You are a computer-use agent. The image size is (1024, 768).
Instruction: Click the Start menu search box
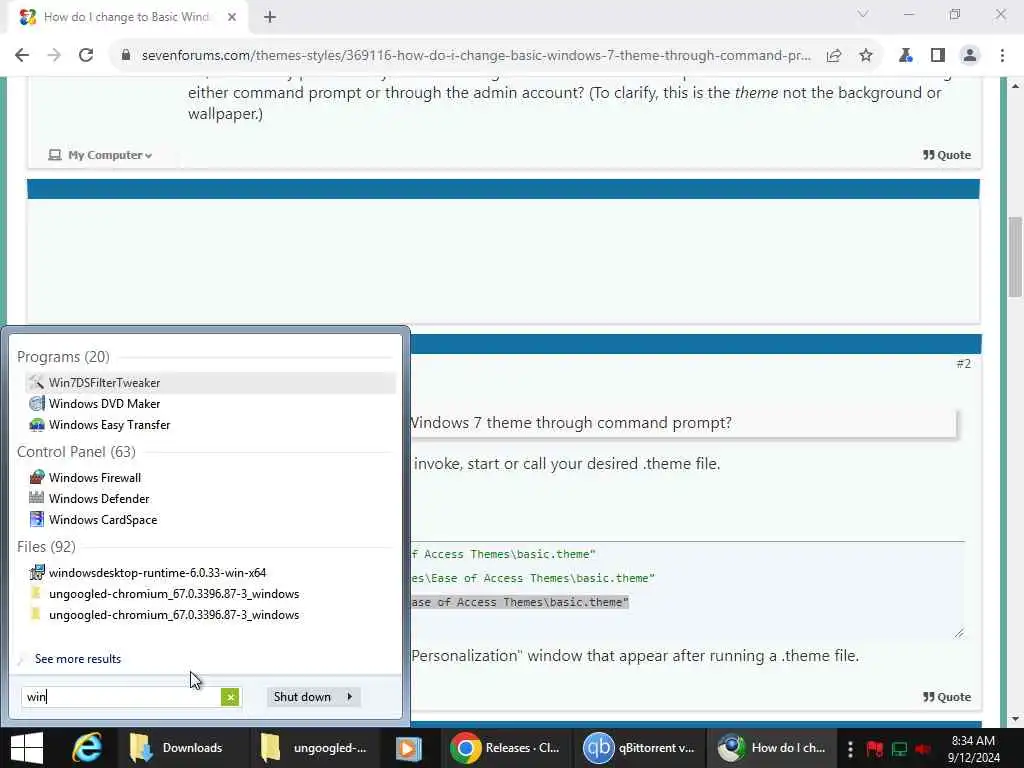(121, 697)
